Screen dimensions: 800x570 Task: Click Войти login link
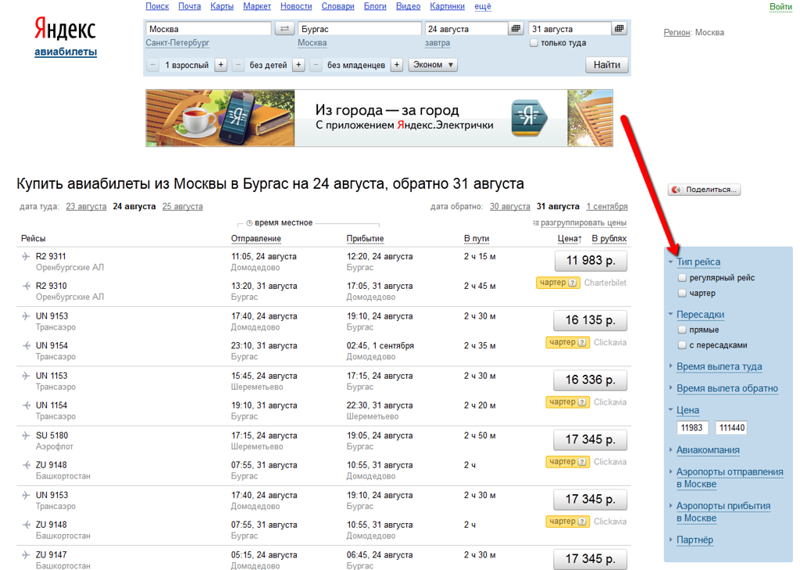coord(781,6)
